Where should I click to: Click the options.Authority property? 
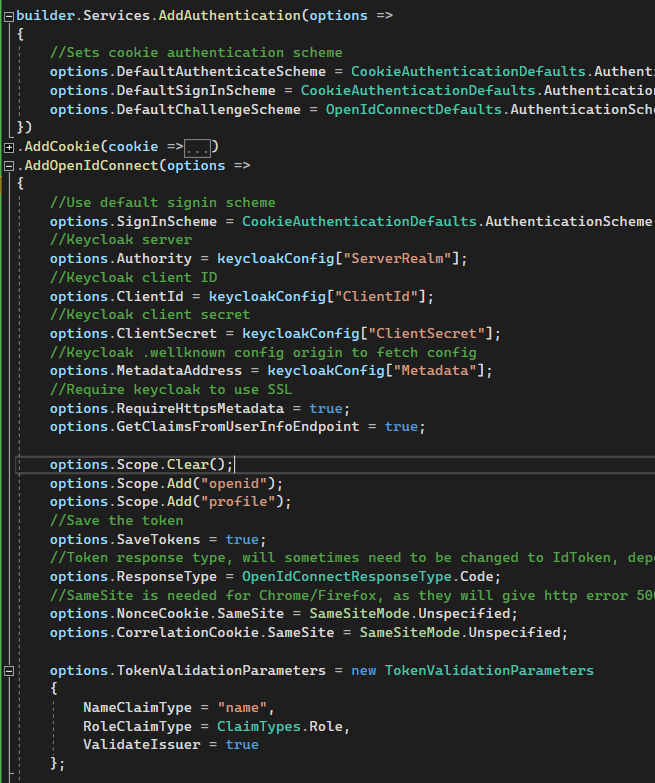121,259
